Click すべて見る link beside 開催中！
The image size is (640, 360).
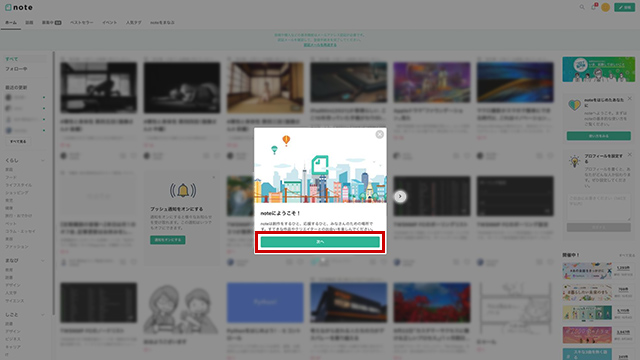click(627, 255)
